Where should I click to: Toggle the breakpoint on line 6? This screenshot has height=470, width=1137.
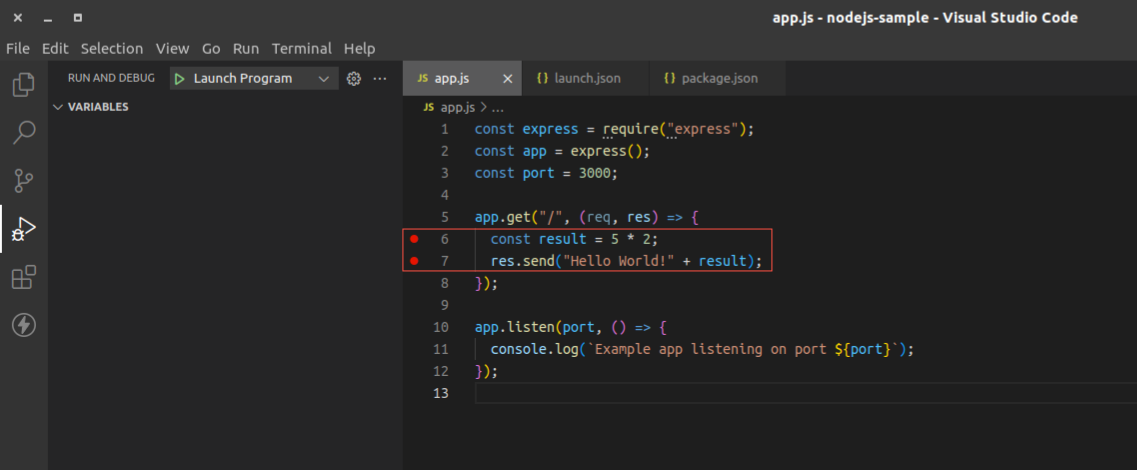pyautogui.click(x=414, y=239)
